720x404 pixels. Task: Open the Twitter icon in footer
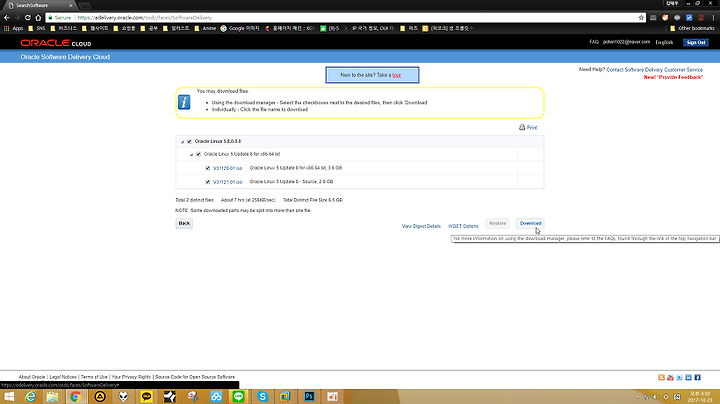click(679, 377)
